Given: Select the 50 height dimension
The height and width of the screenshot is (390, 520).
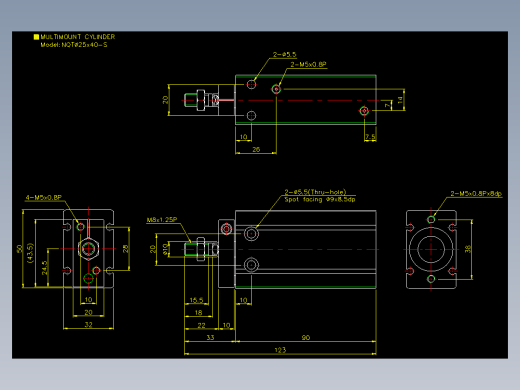Looking at the screenshot, I should pyautogui.click(x=19, y=249).
